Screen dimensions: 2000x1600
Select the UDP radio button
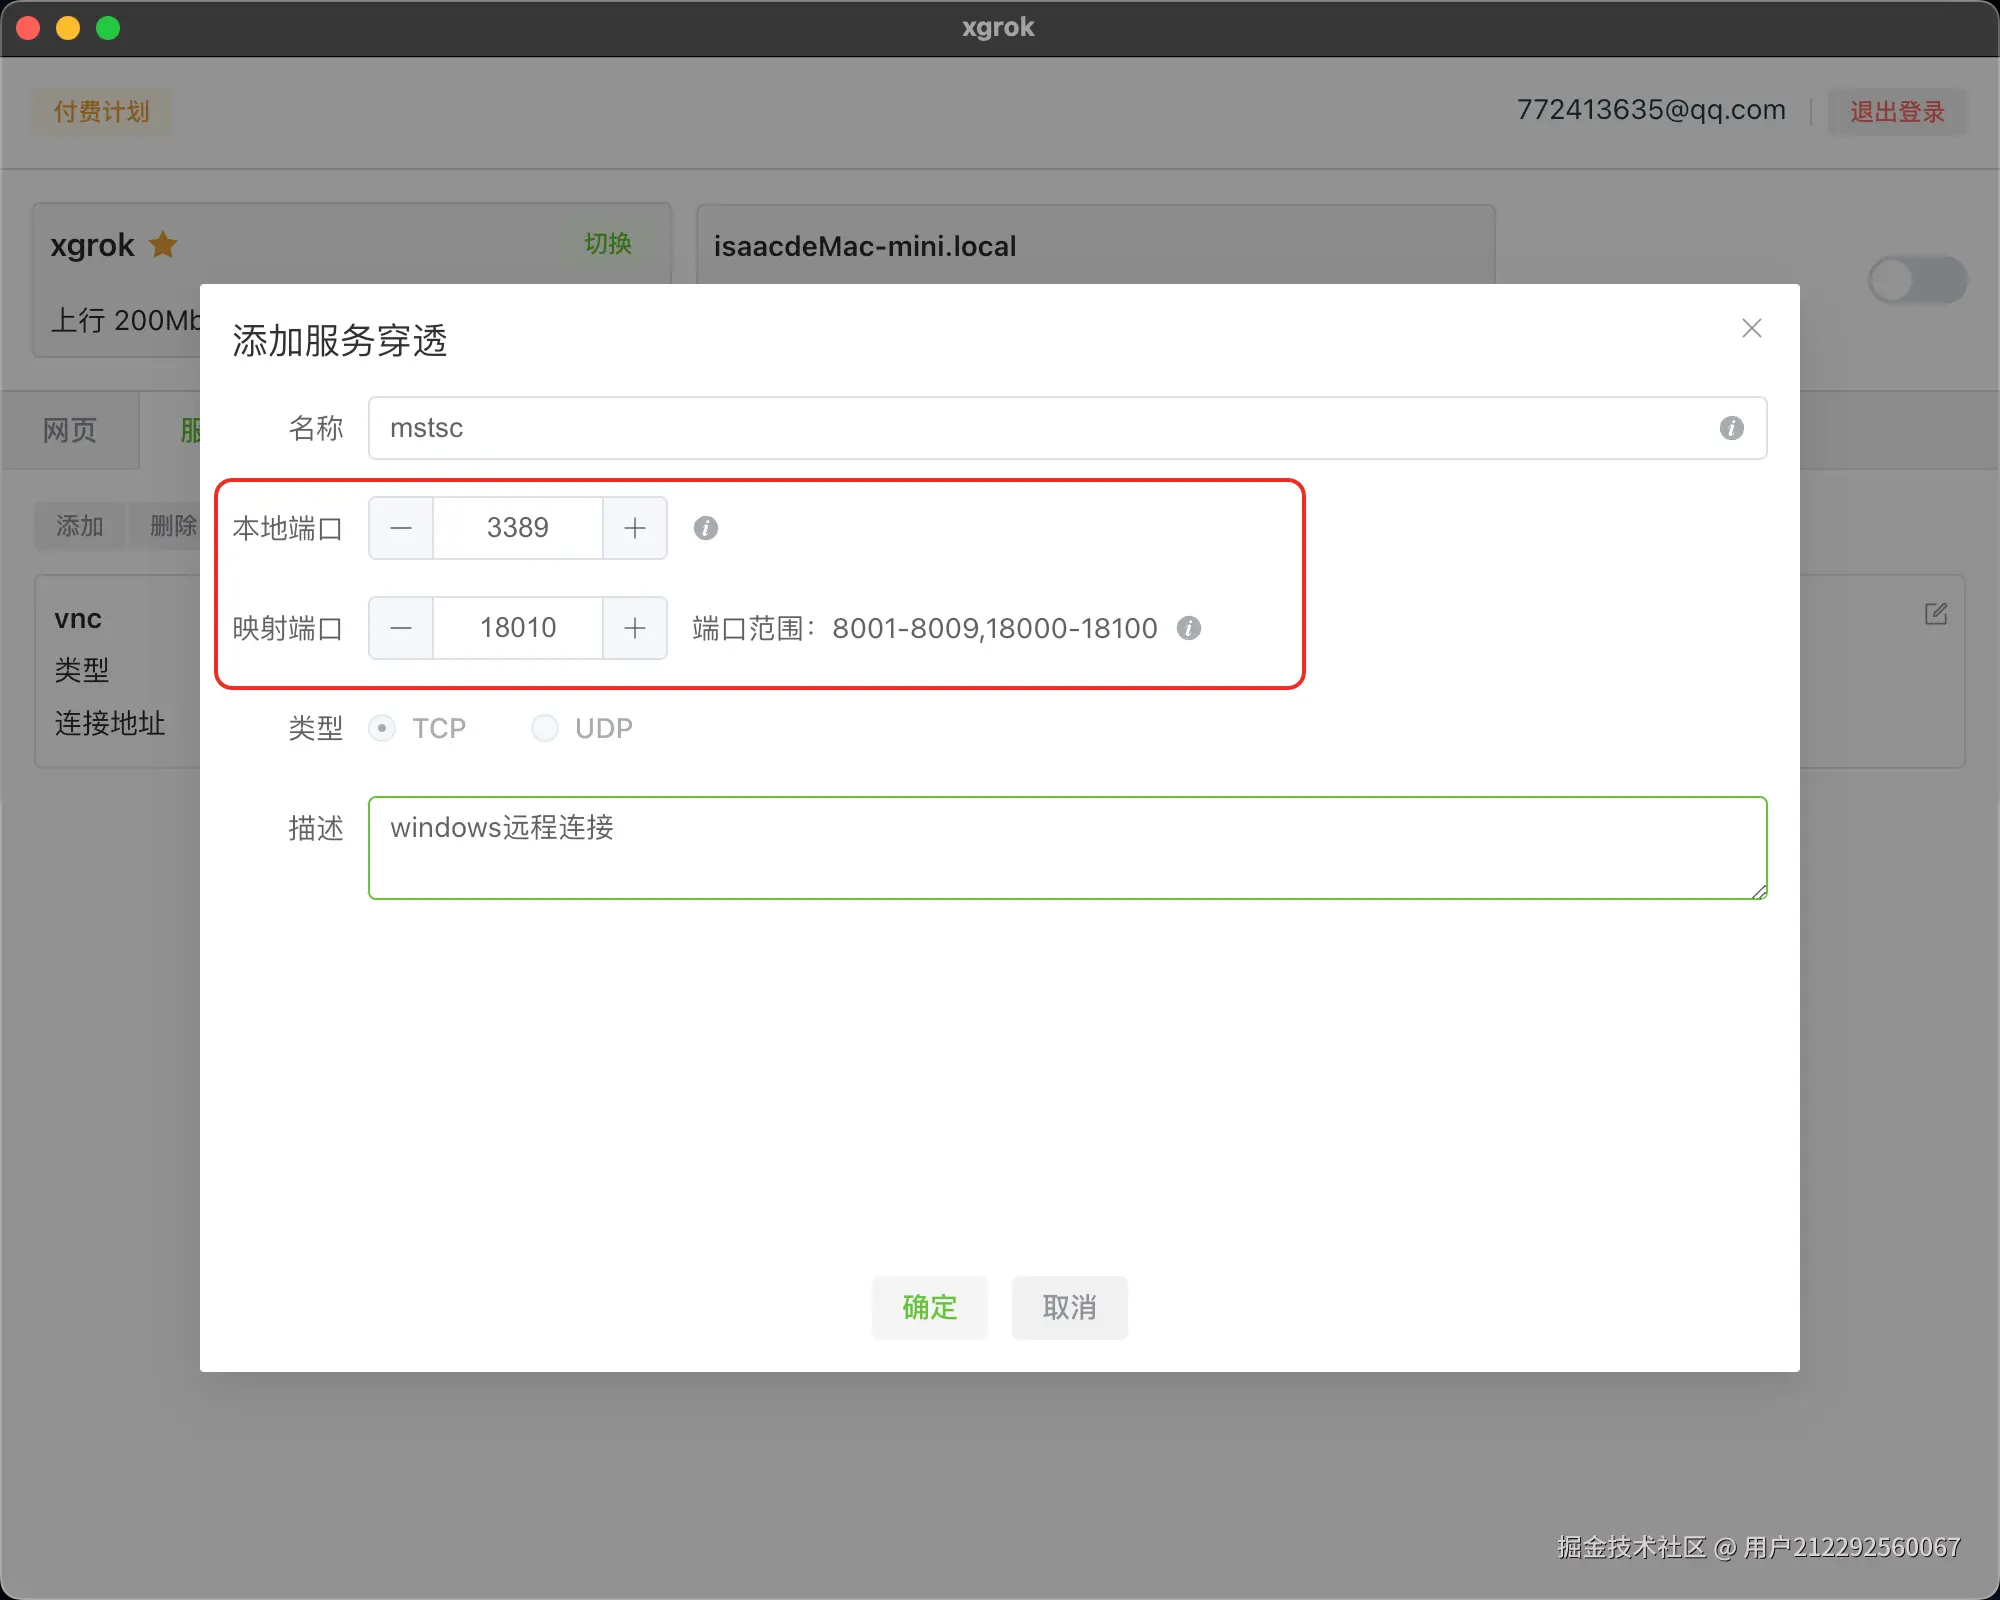(545, 728)
